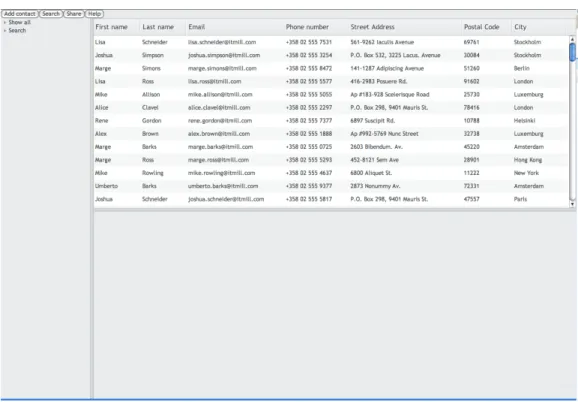The image size is (578, 402).
Task: Select email mike.allison@itmill.com
Action: click(x=220, y=95)
